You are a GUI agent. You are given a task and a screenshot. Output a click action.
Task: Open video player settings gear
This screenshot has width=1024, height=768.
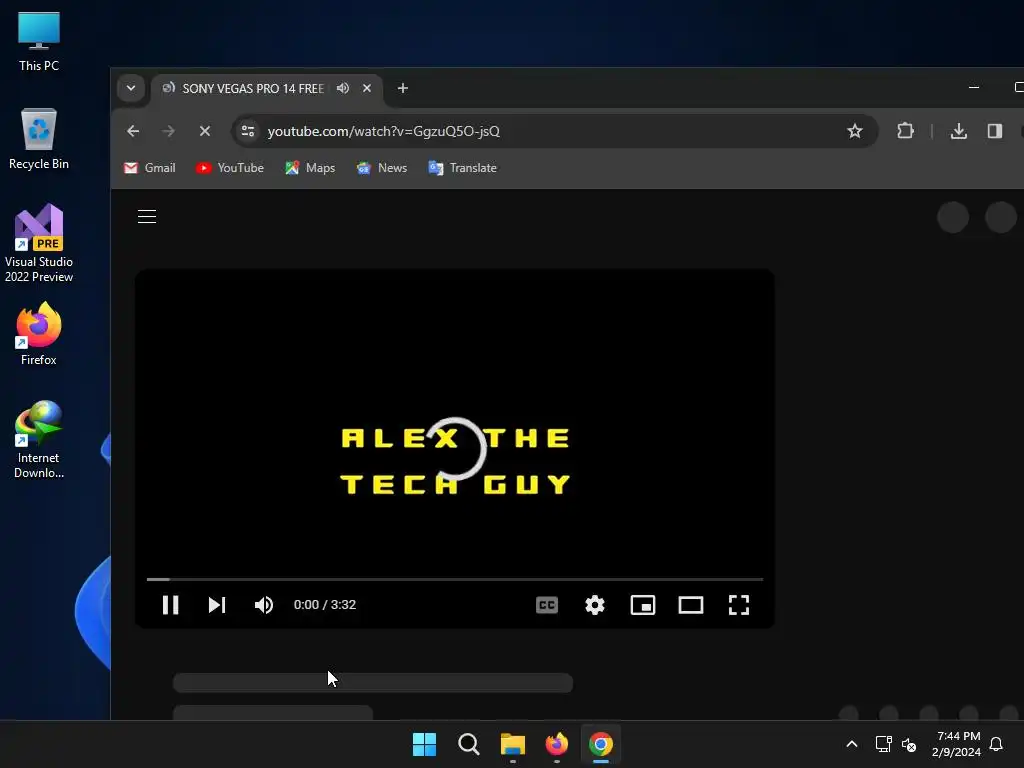tap(595, 605)
